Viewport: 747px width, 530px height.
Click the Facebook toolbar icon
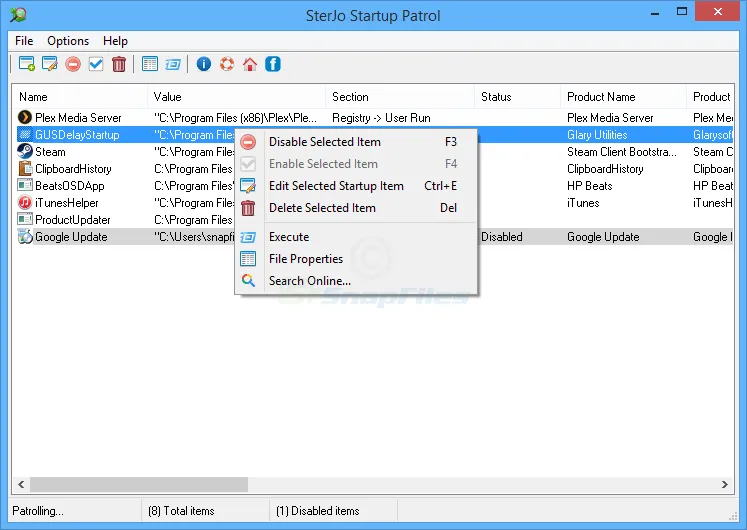273,64
